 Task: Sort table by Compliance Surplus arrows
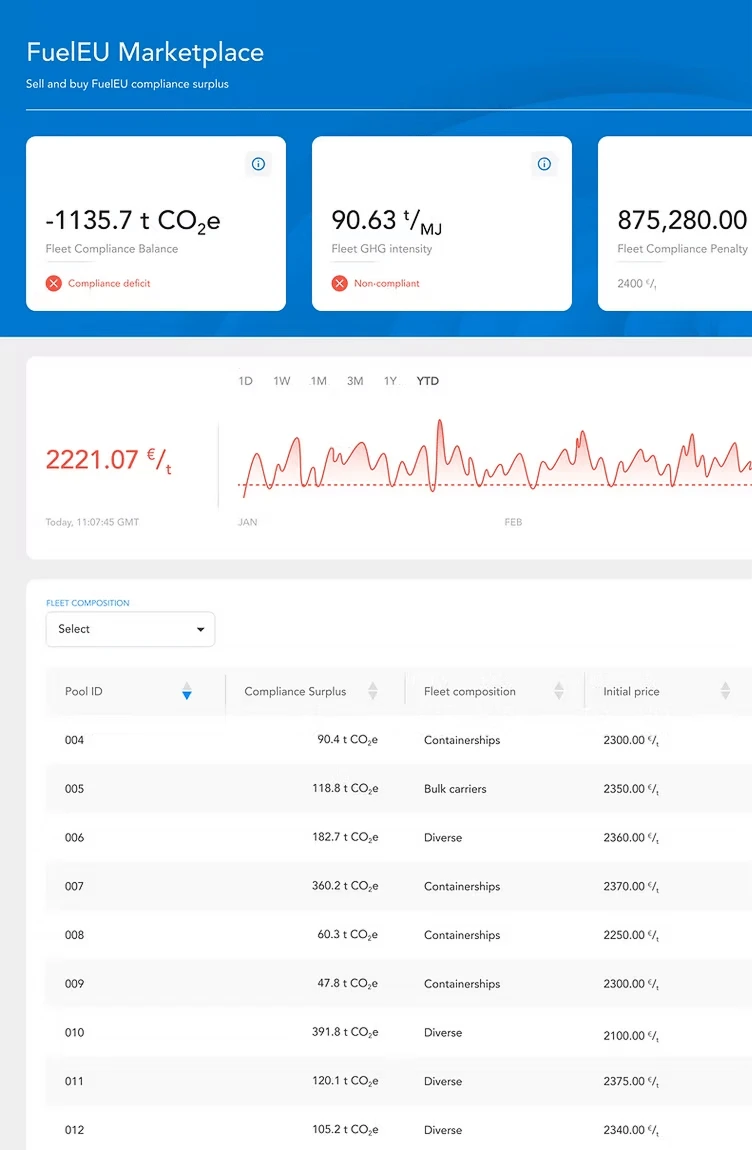point(373,691)
